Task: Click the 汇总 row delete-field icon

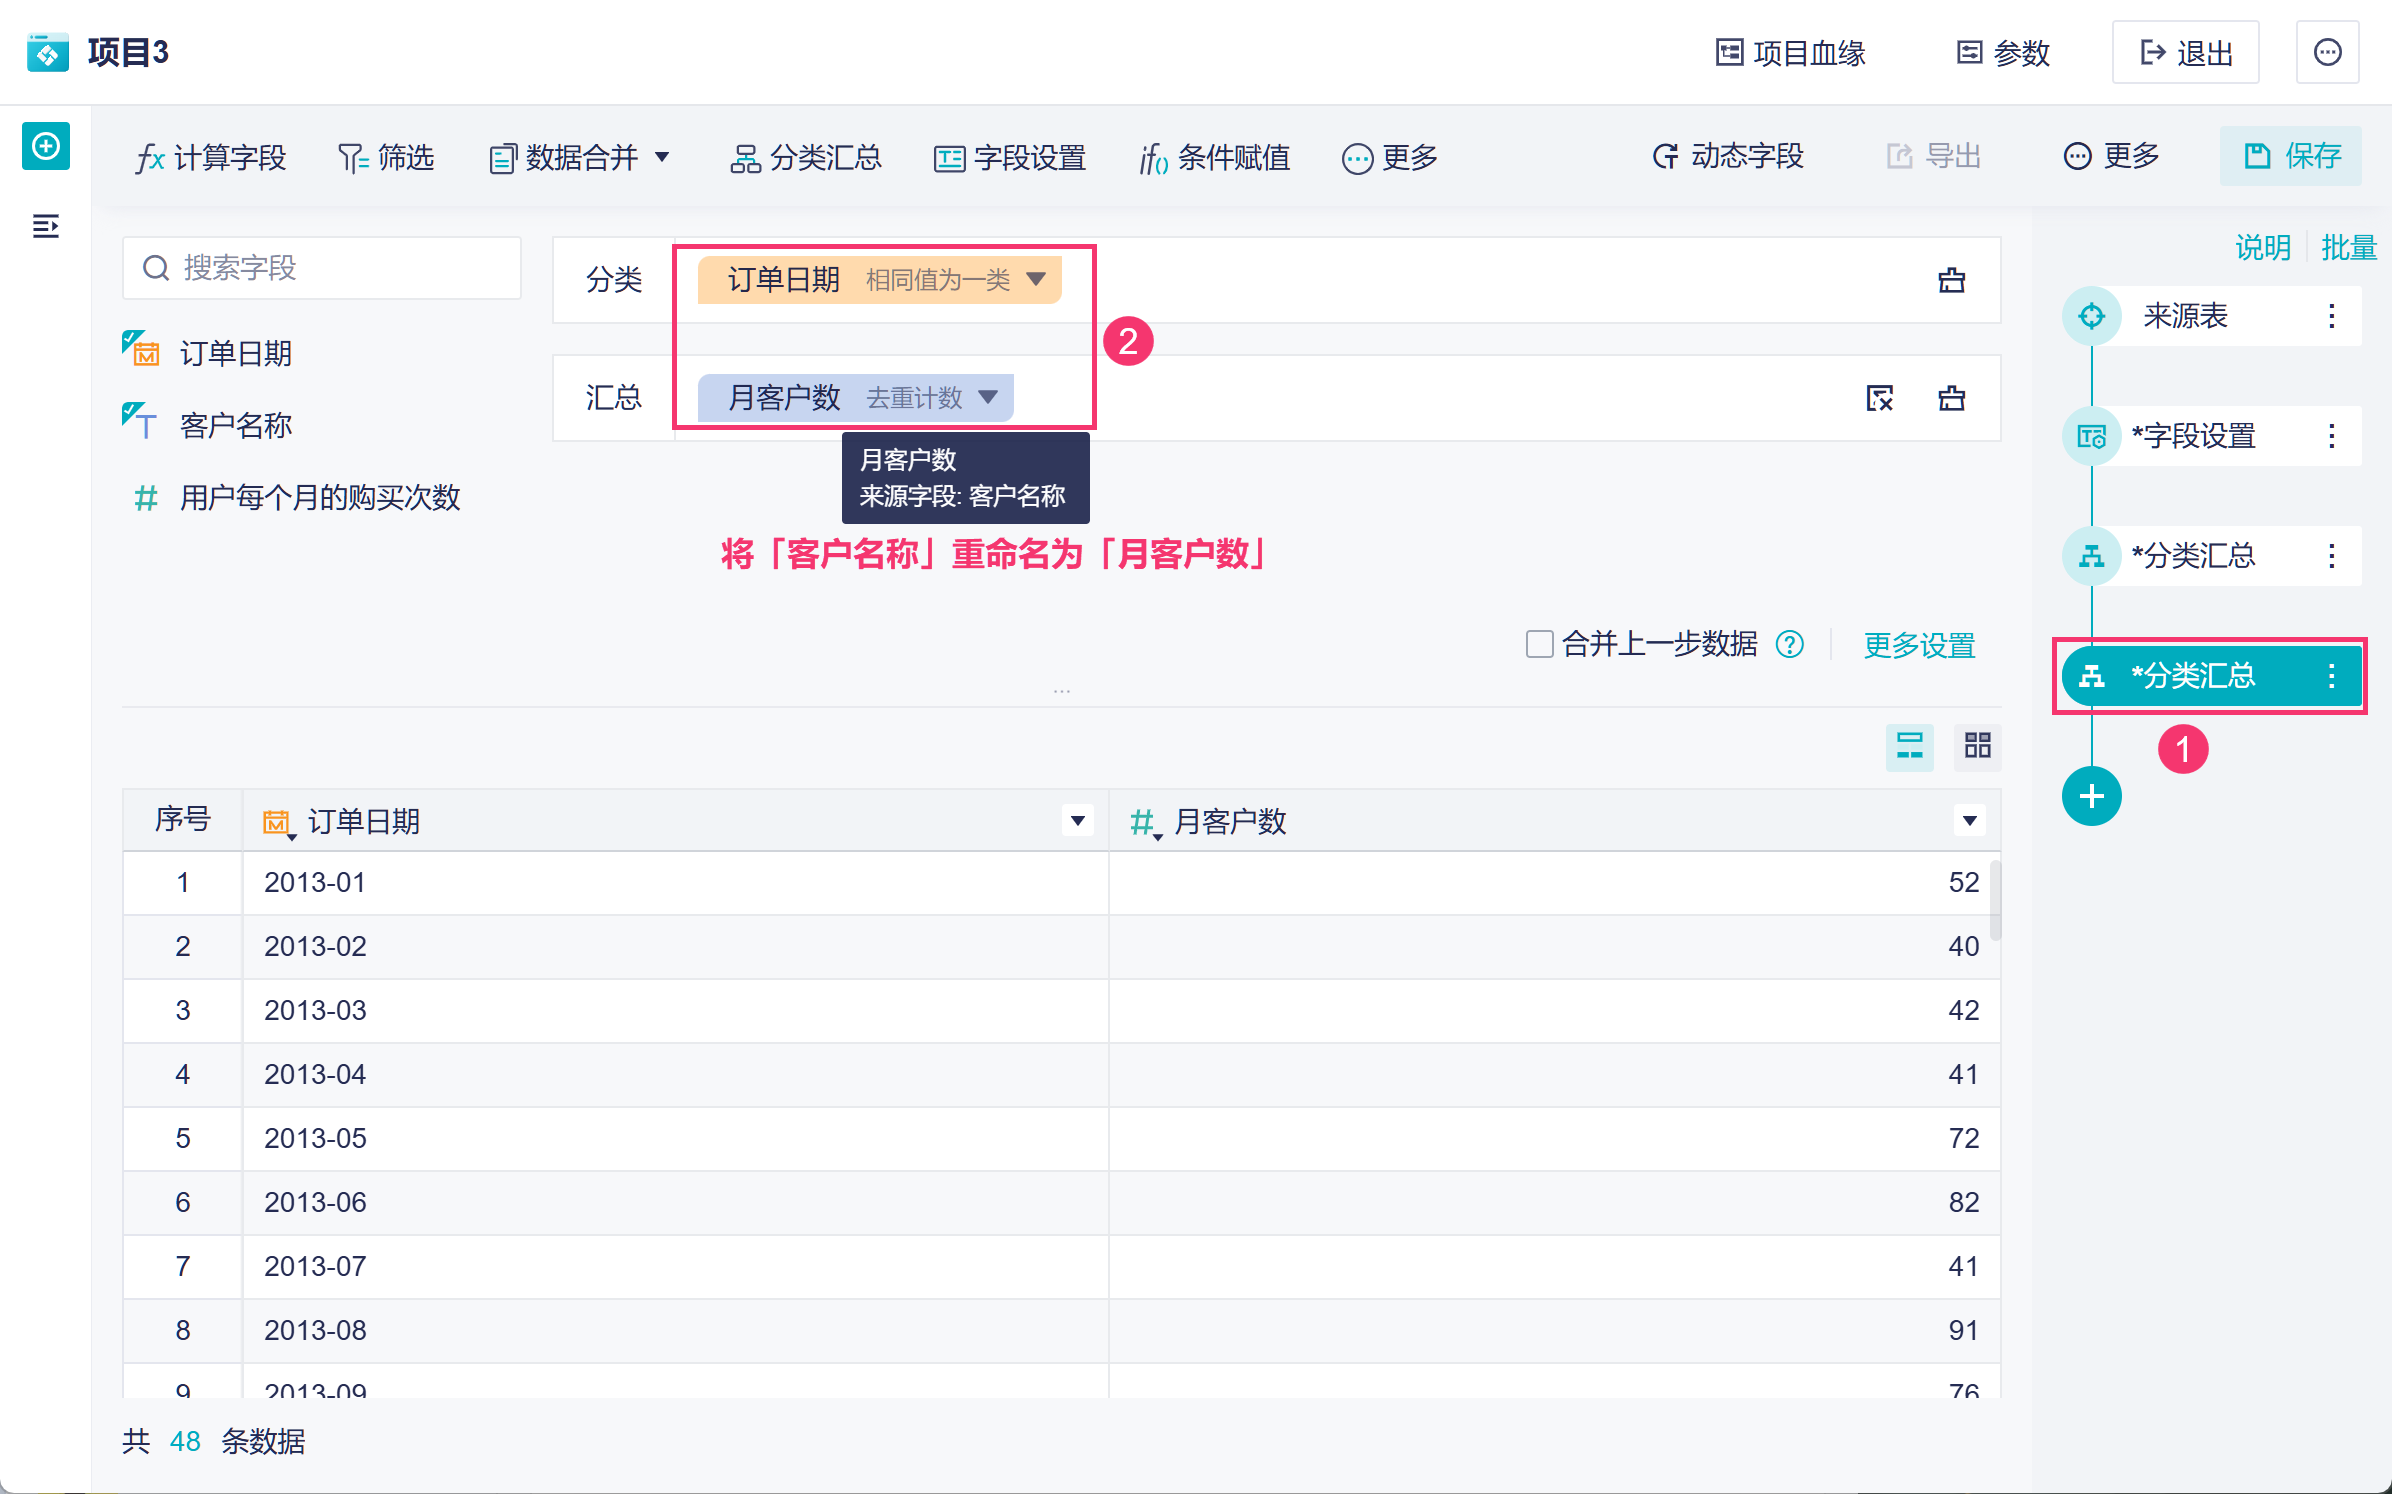Action: [x=1879, y=398]
